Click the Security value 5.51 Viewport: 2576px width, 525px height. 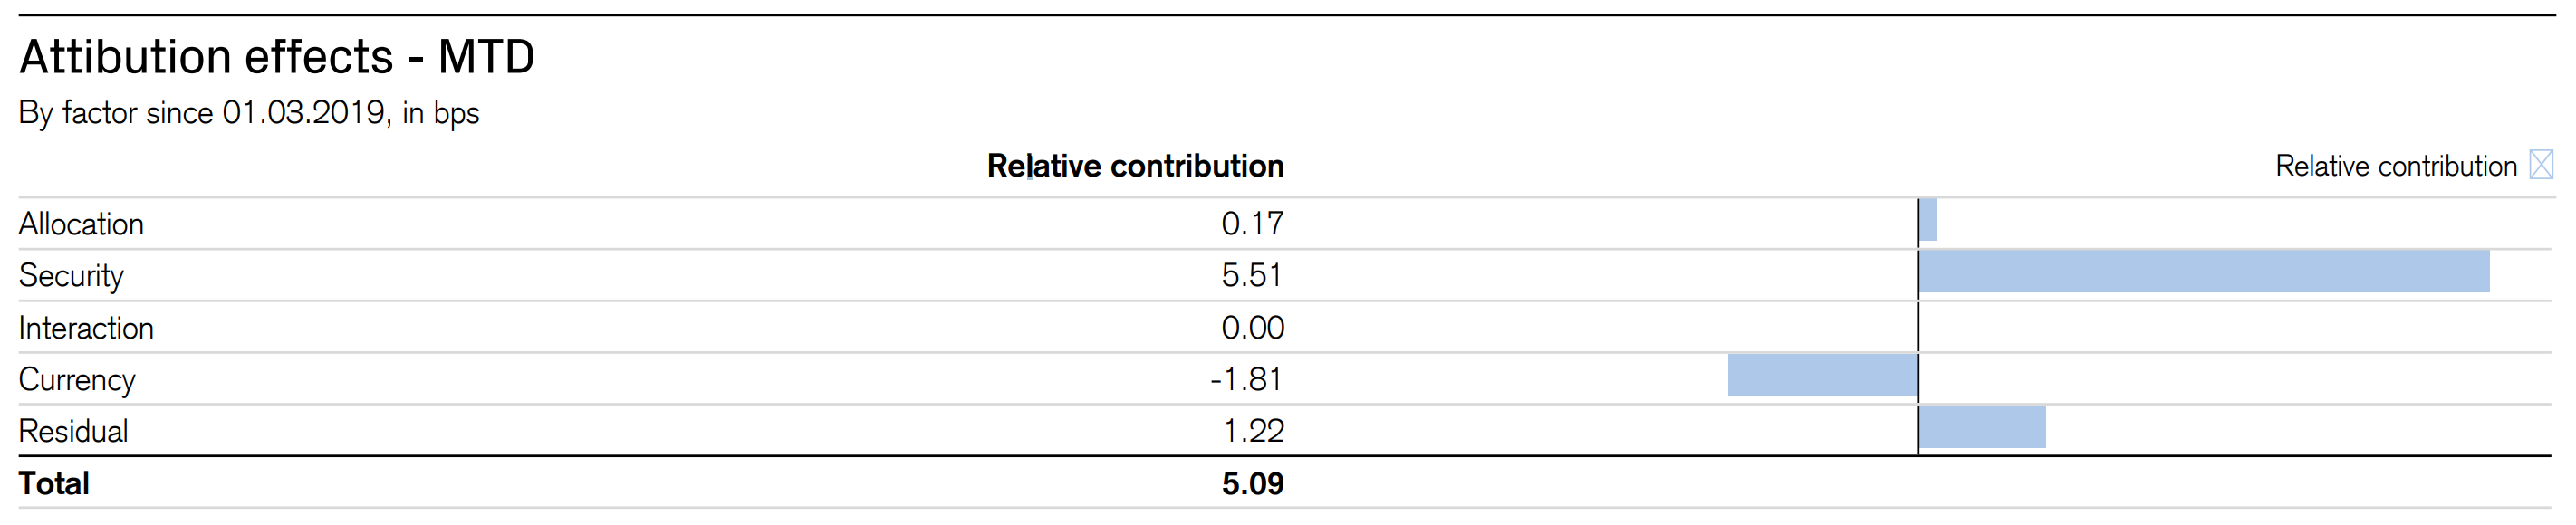[1252, 275]
